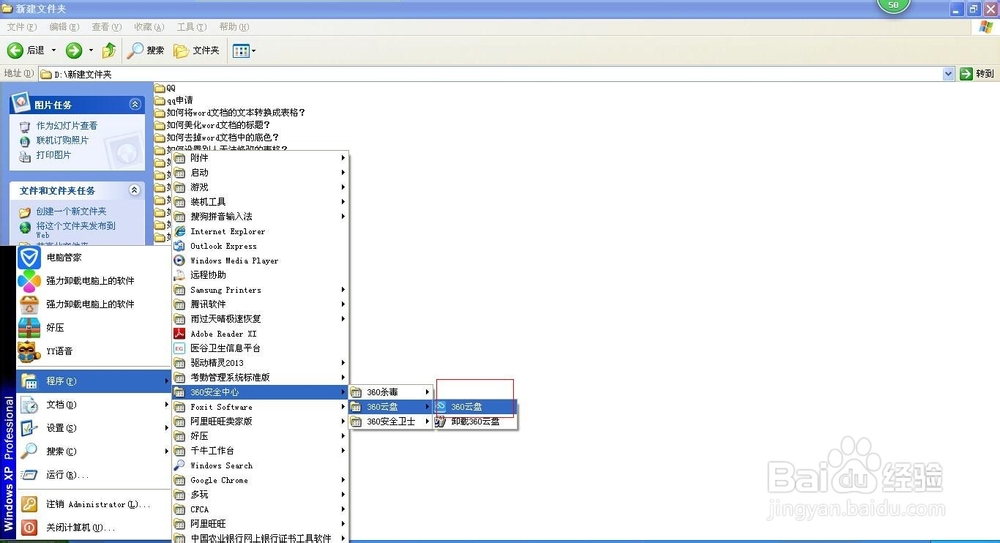Viewport: 1000px width, 543px height.
Task: Launch 好压 from Start menu
Action: click(x=93, y=328)
